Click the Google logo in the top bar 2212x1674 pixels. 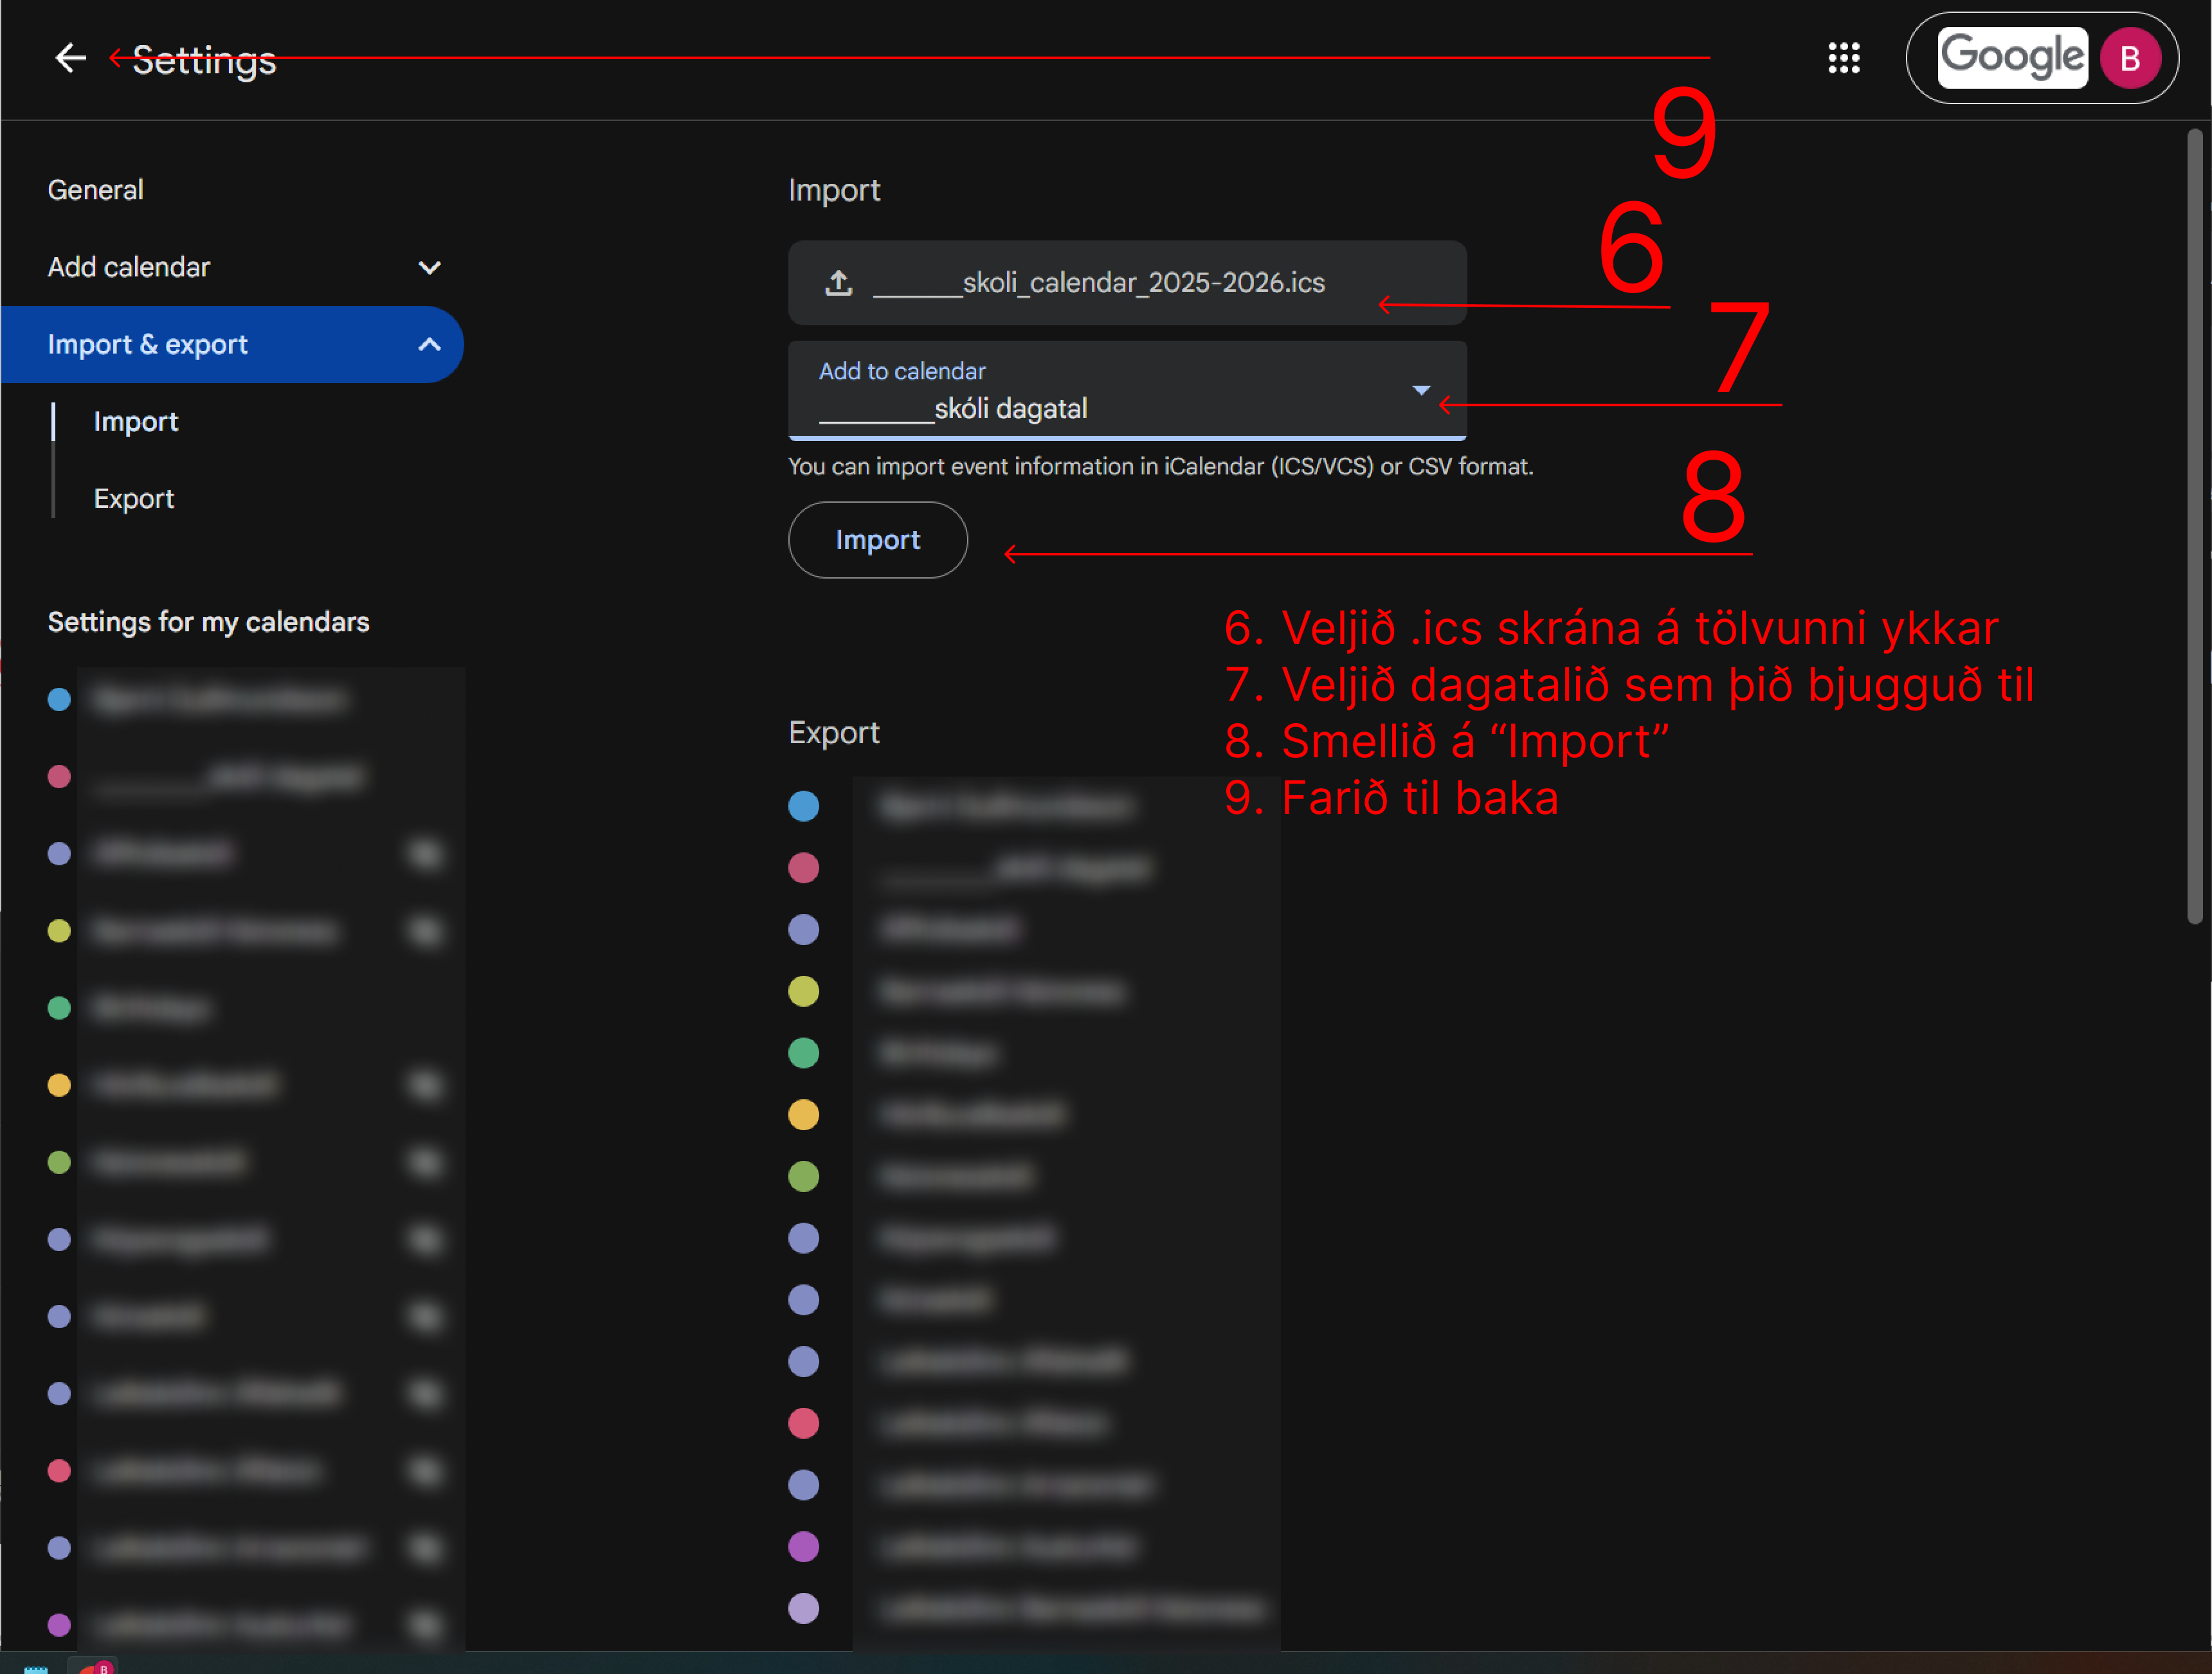[2012, 57]
